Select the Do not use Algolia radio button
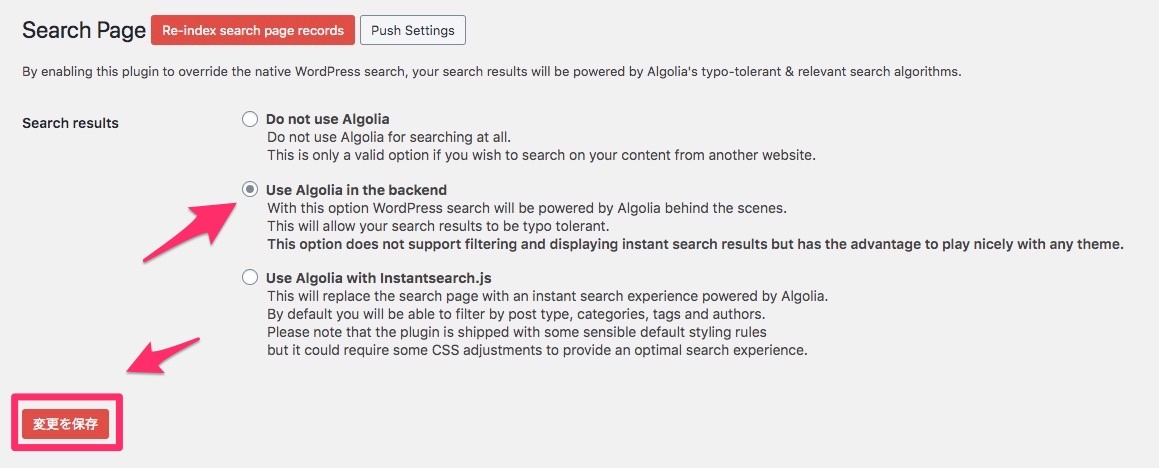The width and height of the screenshot is (1159, 468). [250, 119]
